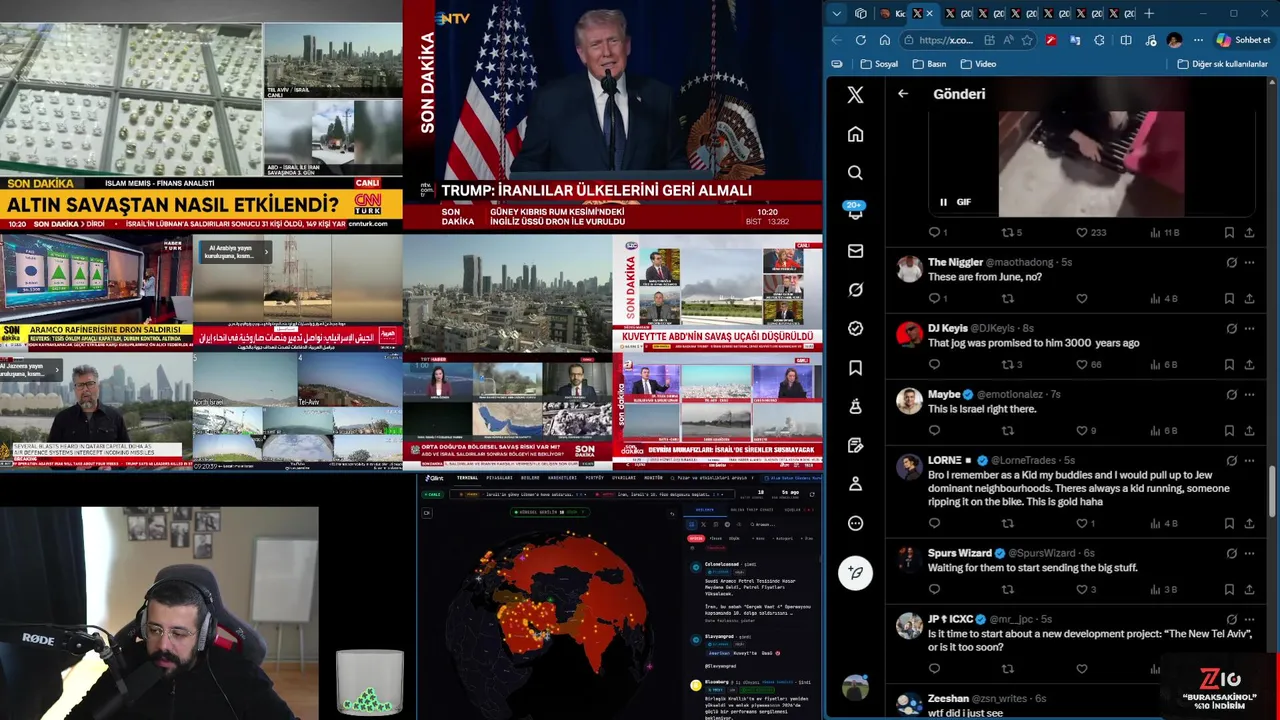This screenshot has height=720, width=1280.
Task: Open the browser extensions puzzle icon
Action: click(x=1100, y=40)
